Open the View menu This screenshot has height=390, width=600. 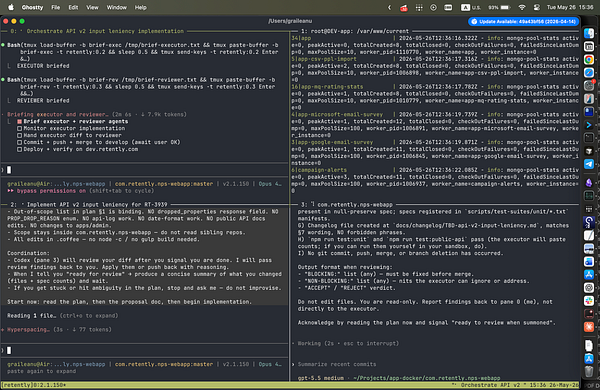point(92,7)
